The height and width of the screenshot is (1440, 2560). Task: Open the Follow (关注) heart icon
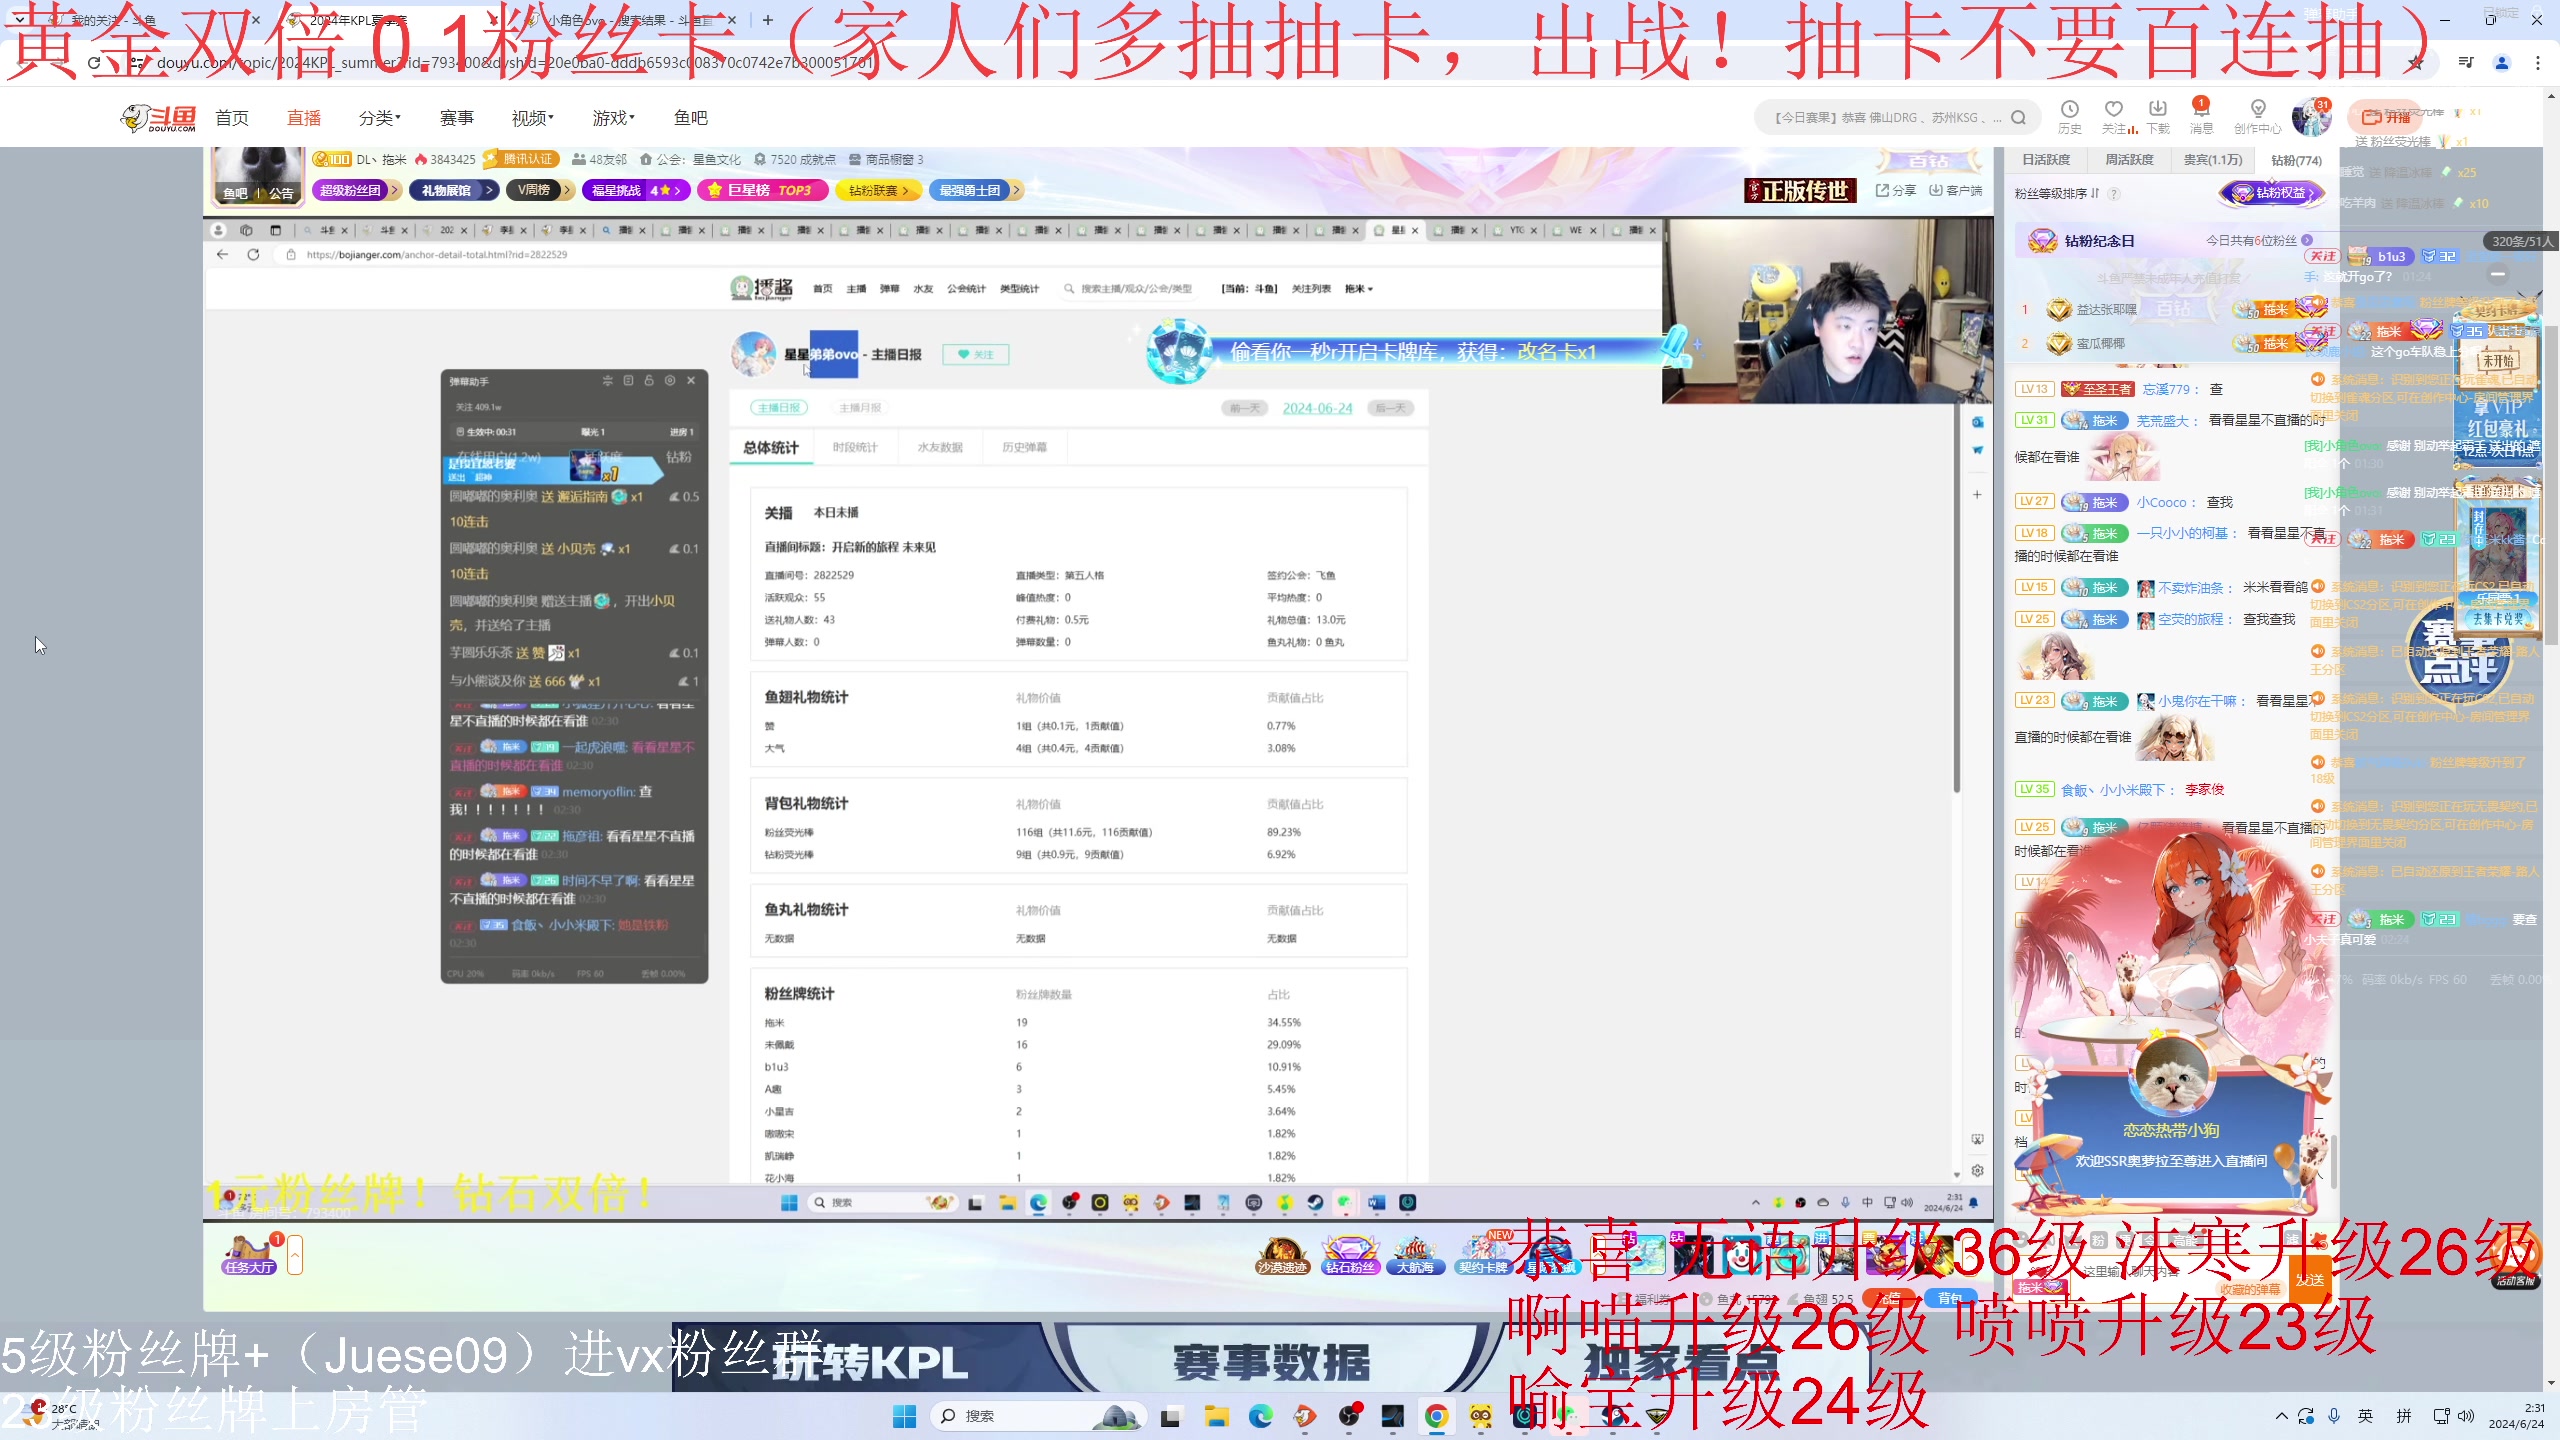coord(2113,116)
